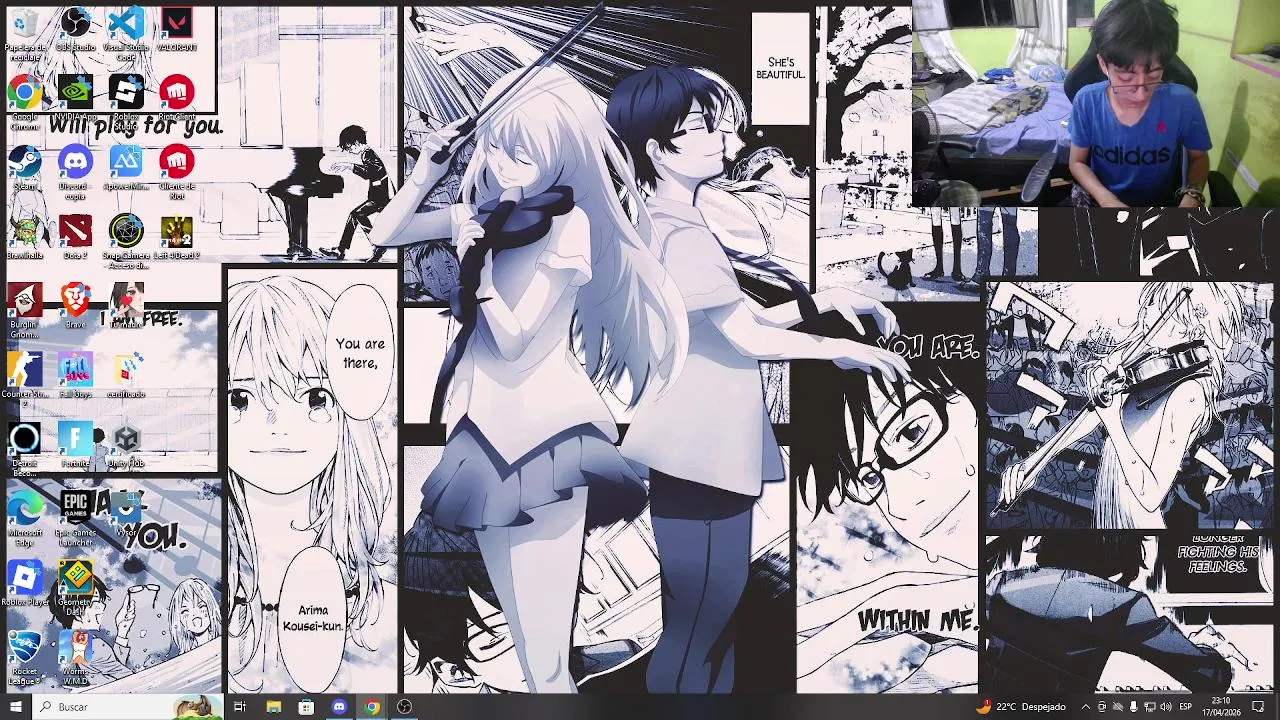This screenshot has height=720, width=1280.
Task: Launch Counter-Strike 2 shortcut
Action: [25, 378]
